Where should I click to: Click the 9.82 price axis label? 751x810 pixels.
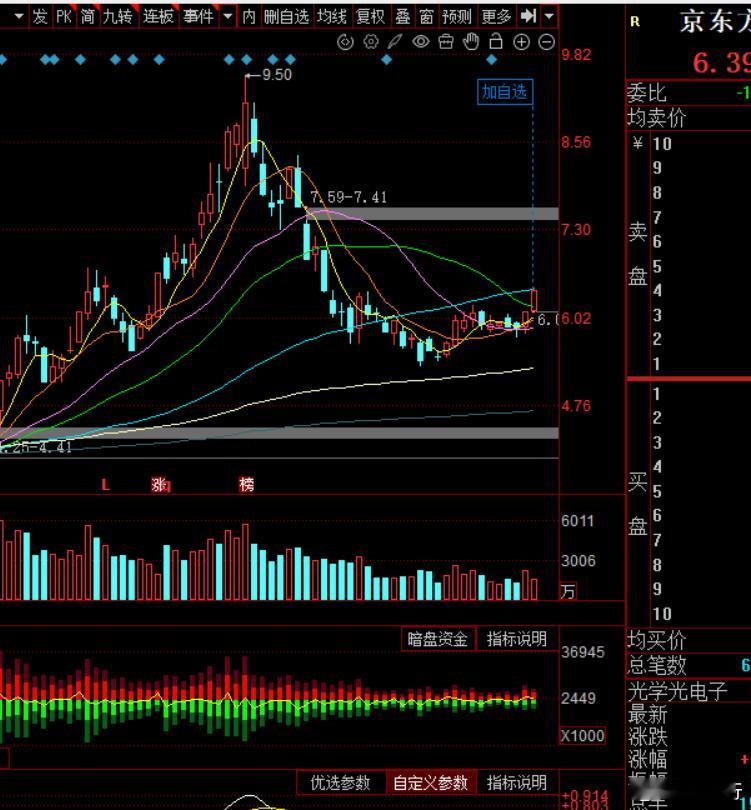click(576, 55)
